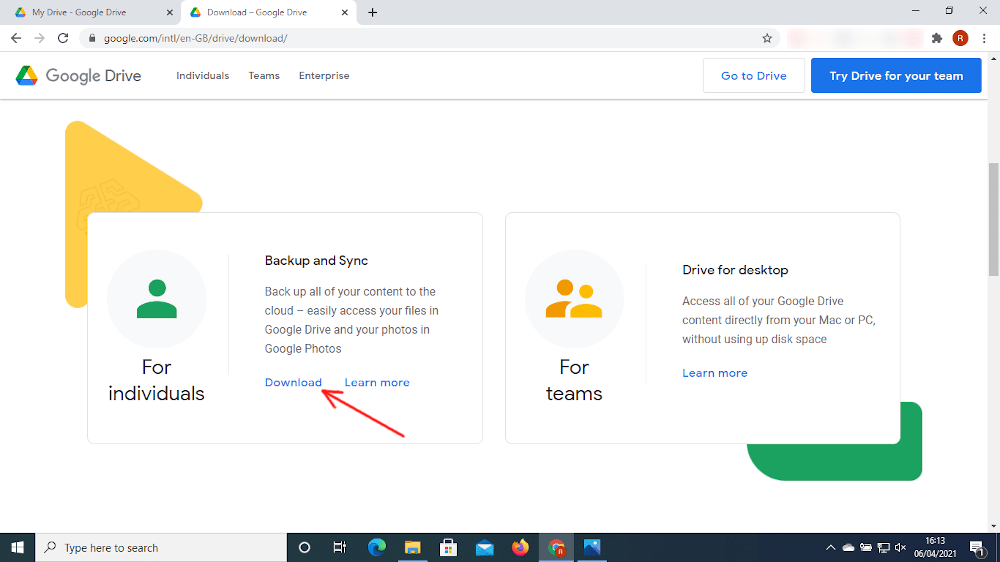Open a new browser tab
Viewport: 1000px width, 562px height.
pos(372,12)
